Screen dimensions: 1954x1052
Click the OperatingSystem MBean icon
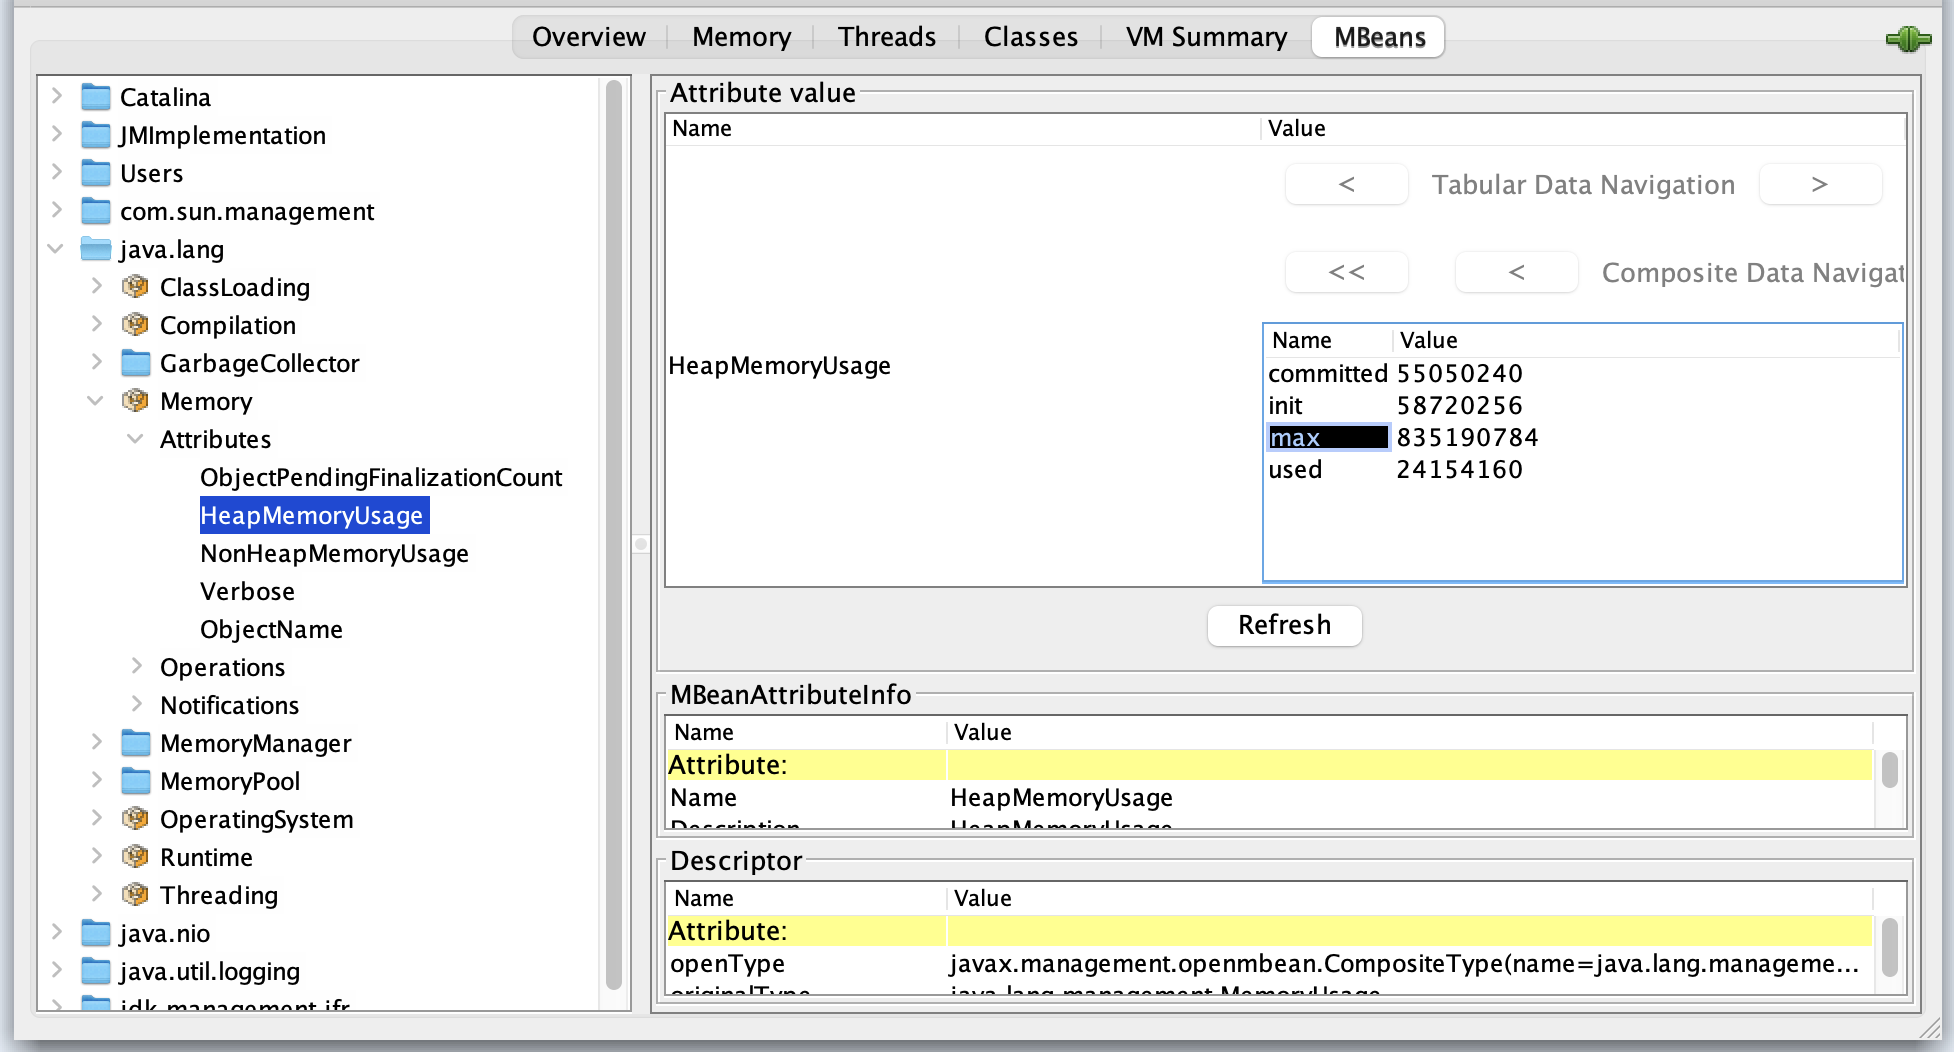135,820
